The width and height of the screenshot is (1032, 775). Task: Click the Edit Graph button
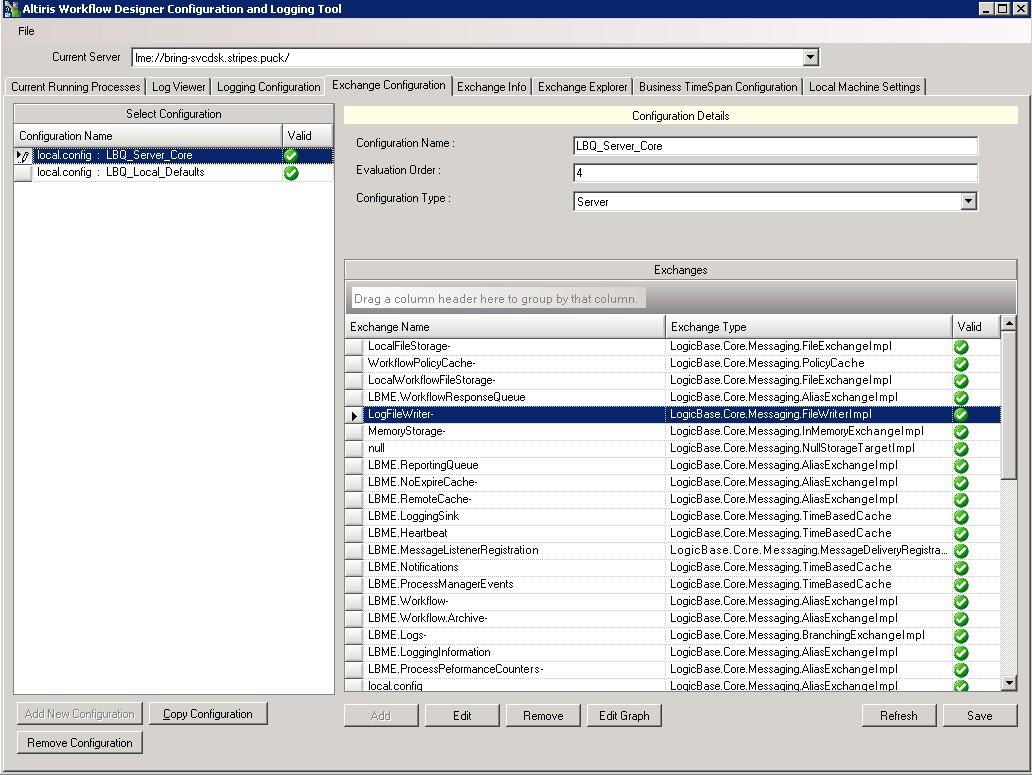pos(624,716)
